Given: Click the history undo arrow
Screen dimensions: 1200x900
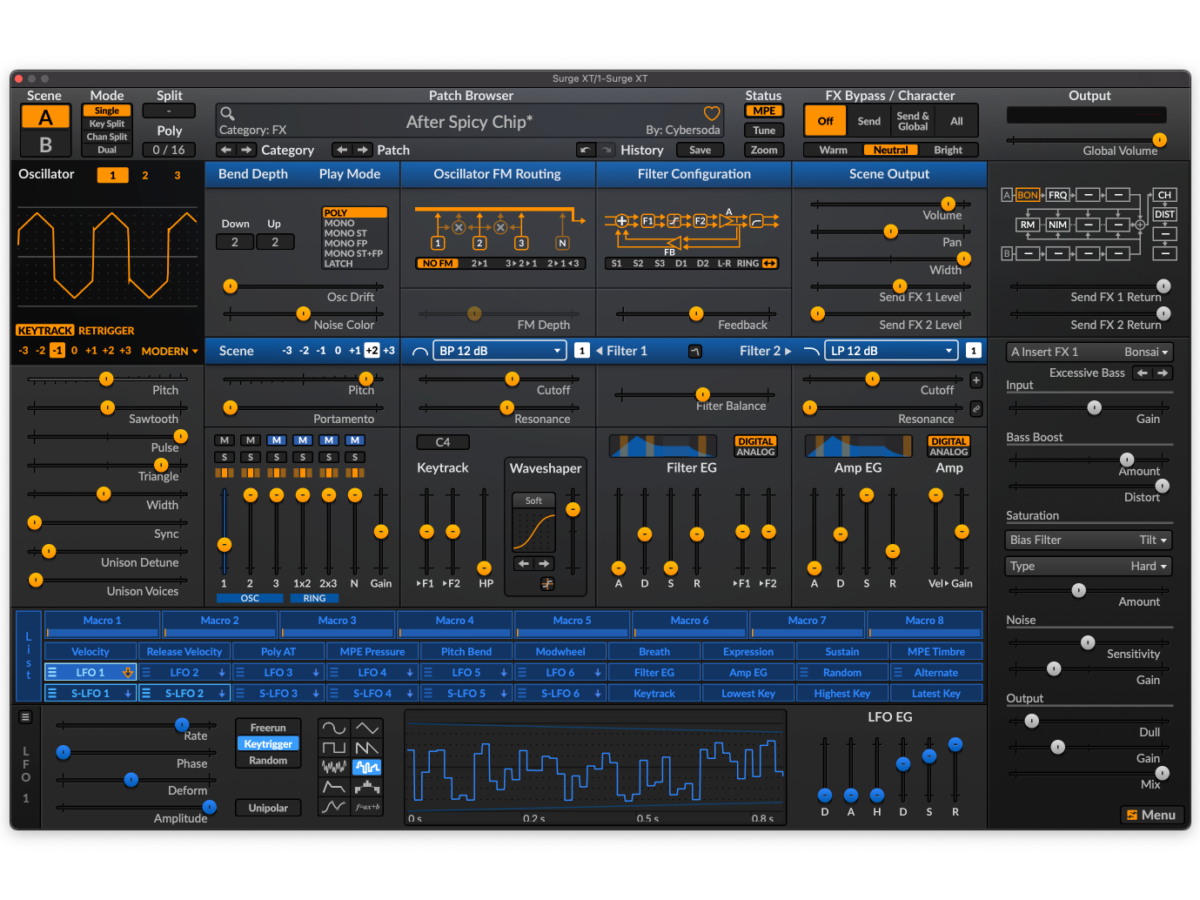Looking at the screenshot, I should [x=584, y=150].
